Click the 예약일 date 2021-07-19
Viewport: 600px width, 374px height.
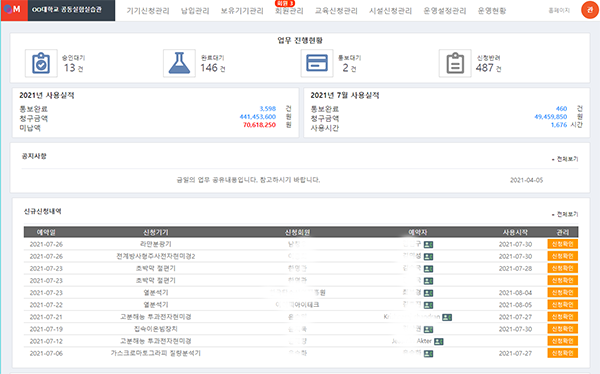[46, 329]
